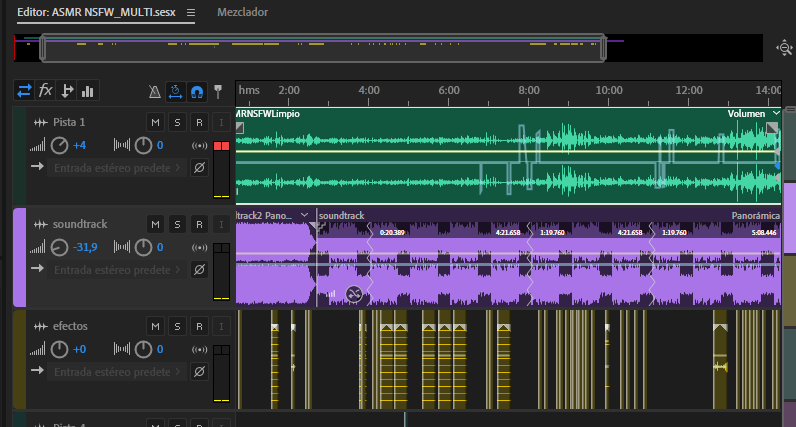Show the Inputs/Outputs routing view button
The image size is (796, 427).
(24, 91)
